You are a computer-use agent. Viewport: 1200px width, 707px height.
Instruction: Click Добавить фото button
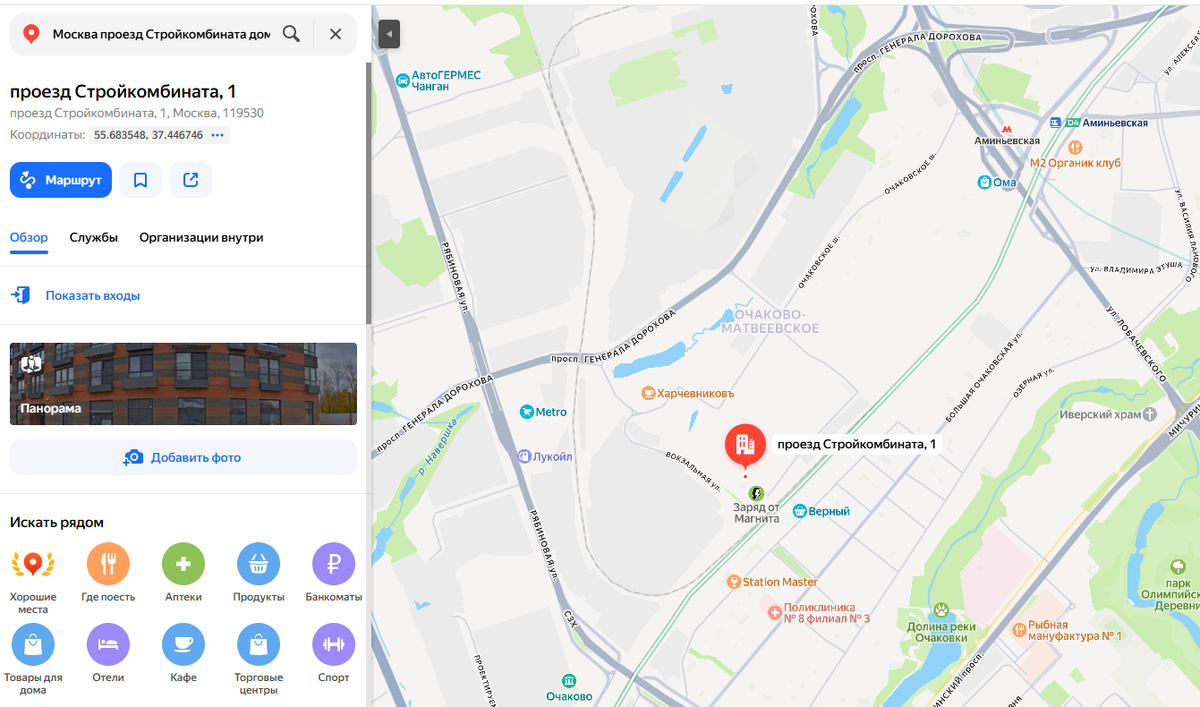(183, 457)
